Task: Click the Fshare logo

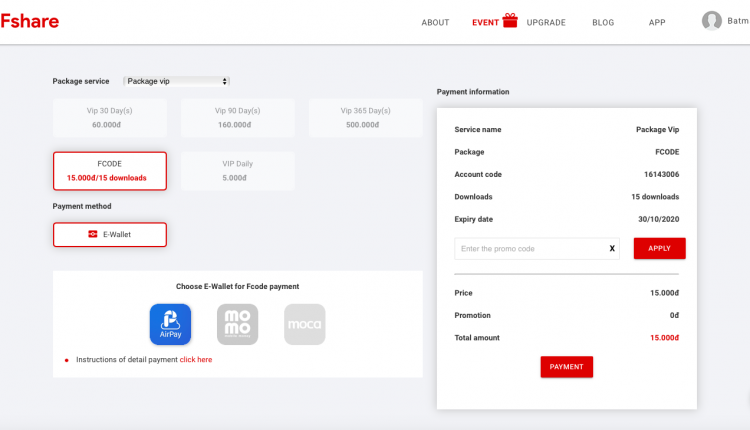Action: pos(30,21)
